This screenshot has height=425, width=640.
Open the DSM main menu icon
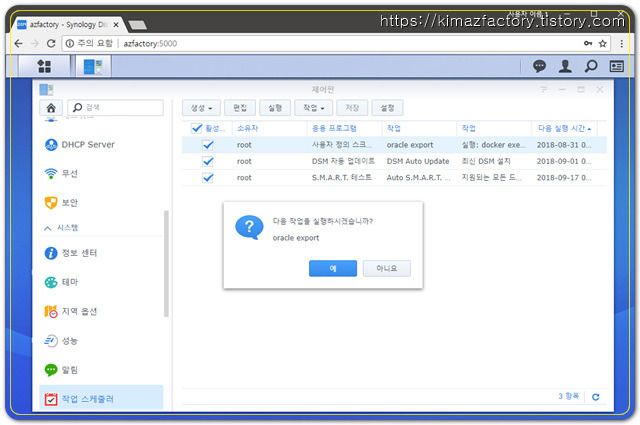coord(44,66)
